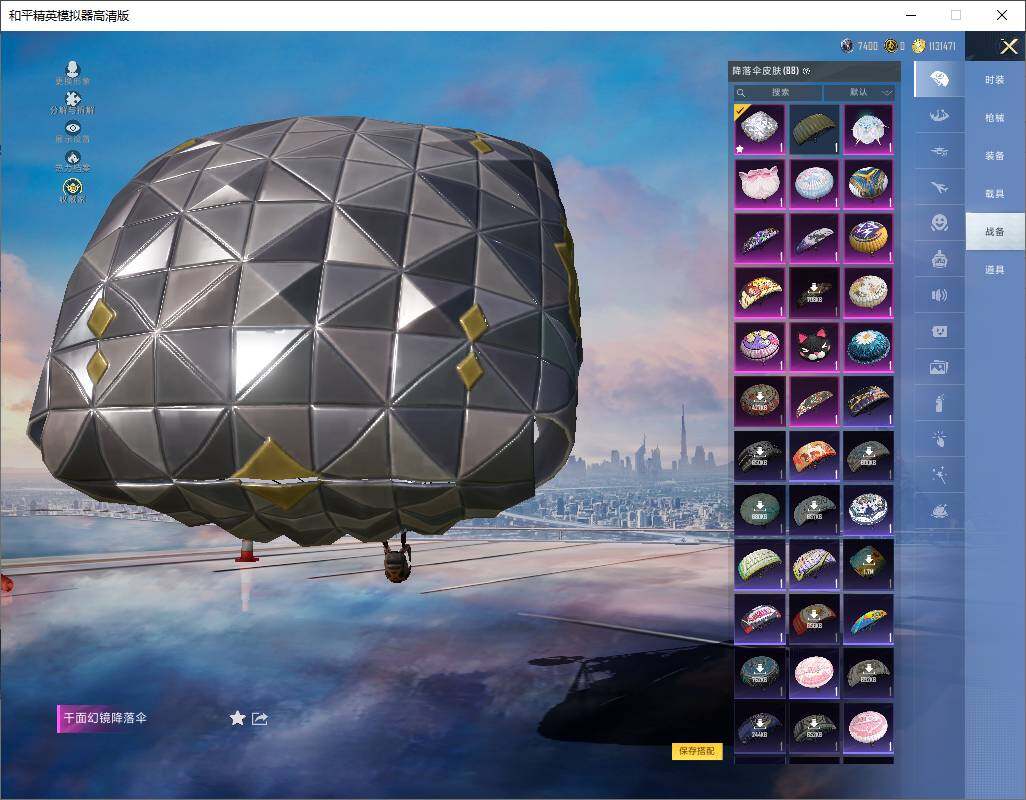The height and width of the screenshot is (800, 1026).
Task: Select the blue-gold patterned parachute thumbnail
Action: (x=868, y=184)
